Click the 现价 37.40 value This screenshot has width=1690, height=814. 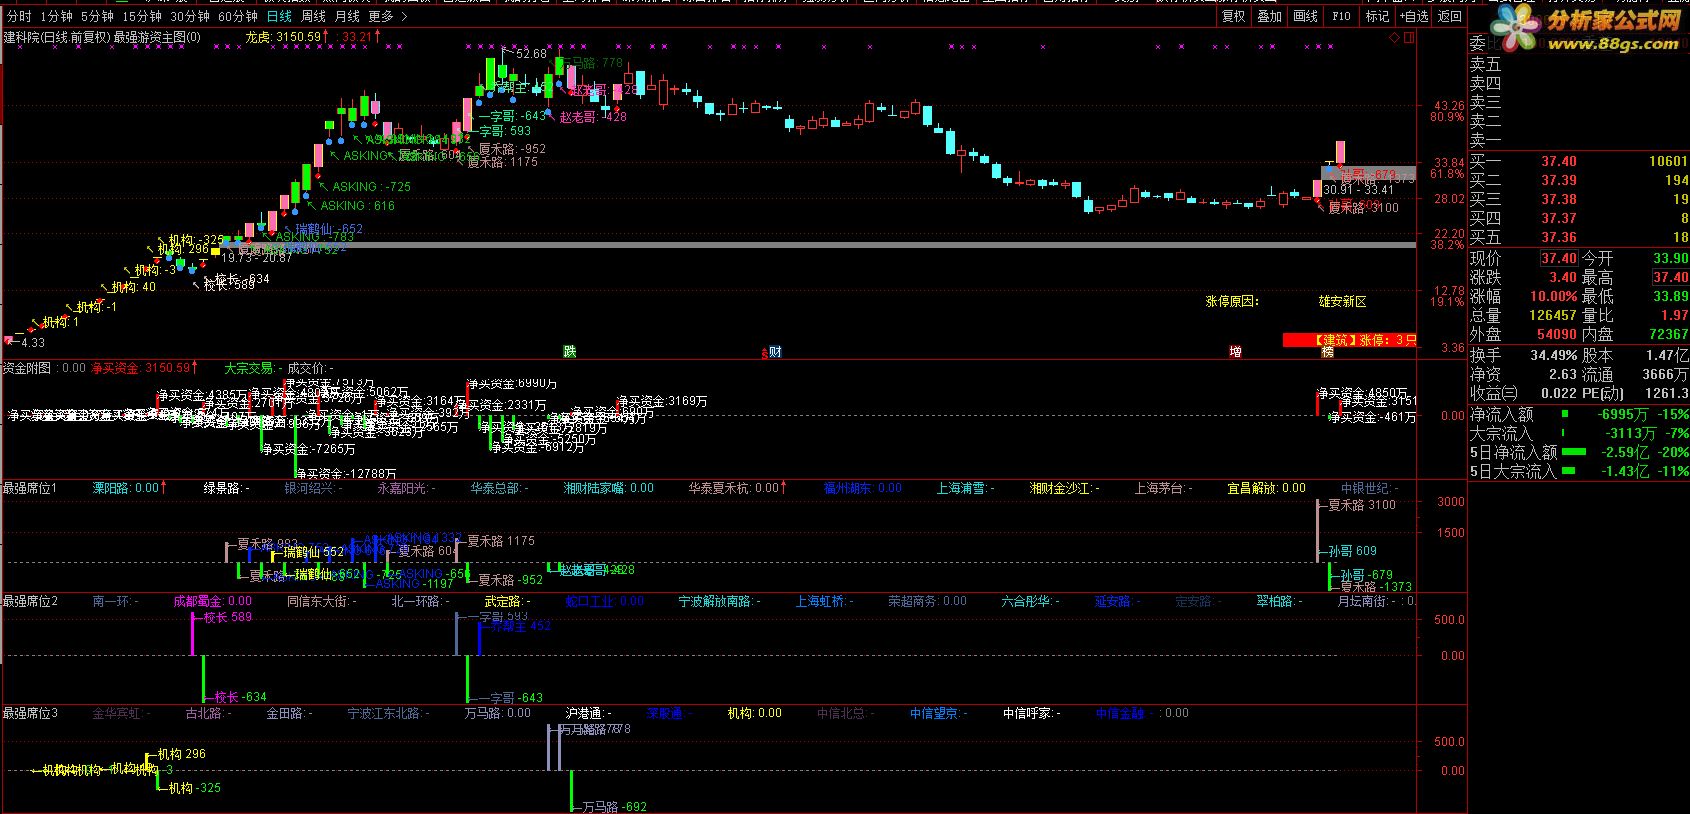1559,258
